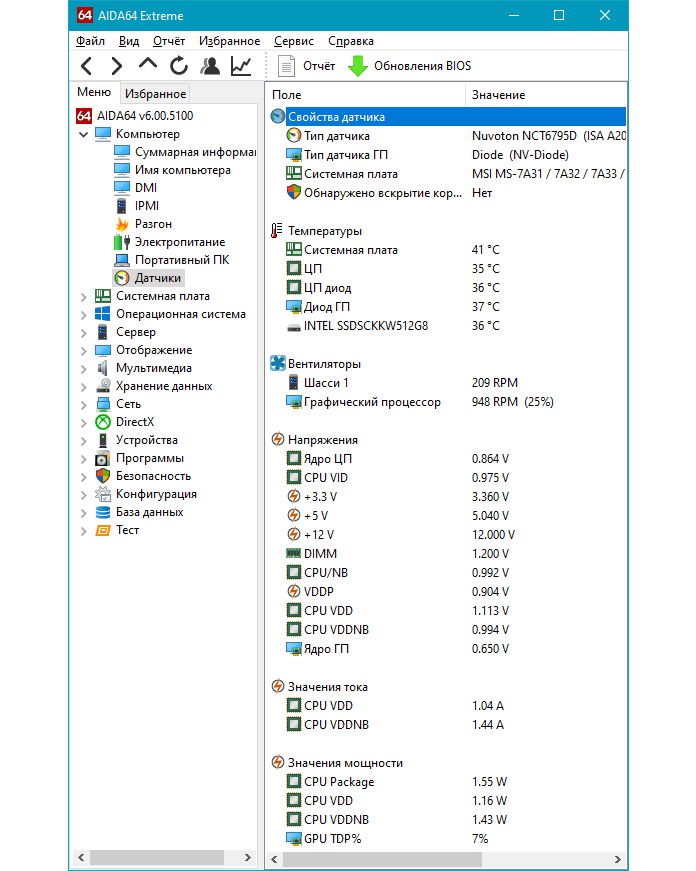Expand the DirectX tree node
The width and height of the screenshot is (696, 871).
click(83, 423)
